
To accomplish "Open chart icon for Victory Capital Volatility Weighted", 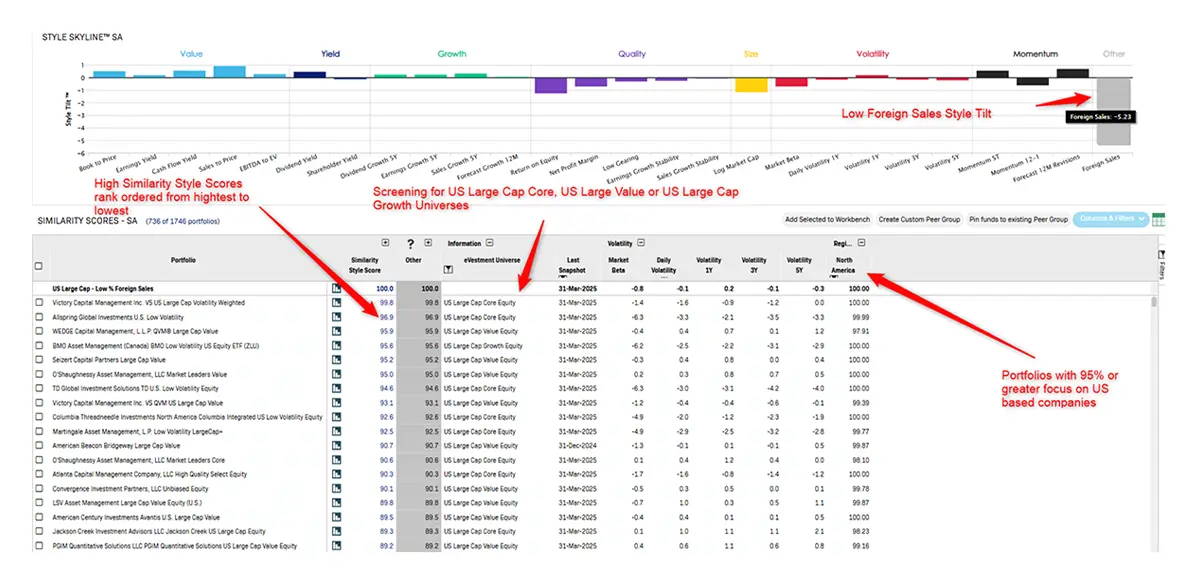I will pyautogui.click(x=337, y=302).
